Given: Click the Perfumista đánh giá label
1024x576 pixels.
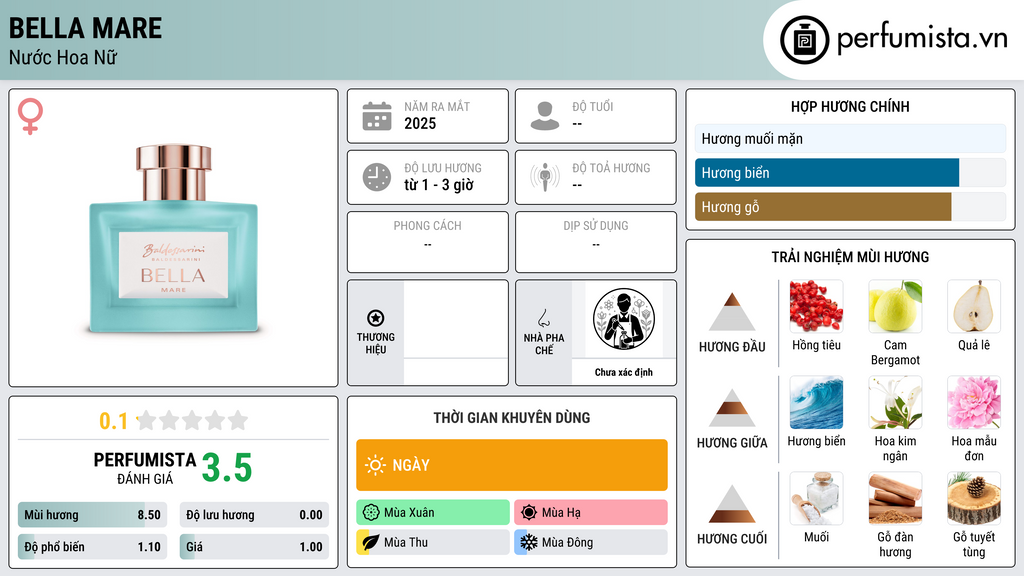Looking at the screenshot, I should 145,468.
